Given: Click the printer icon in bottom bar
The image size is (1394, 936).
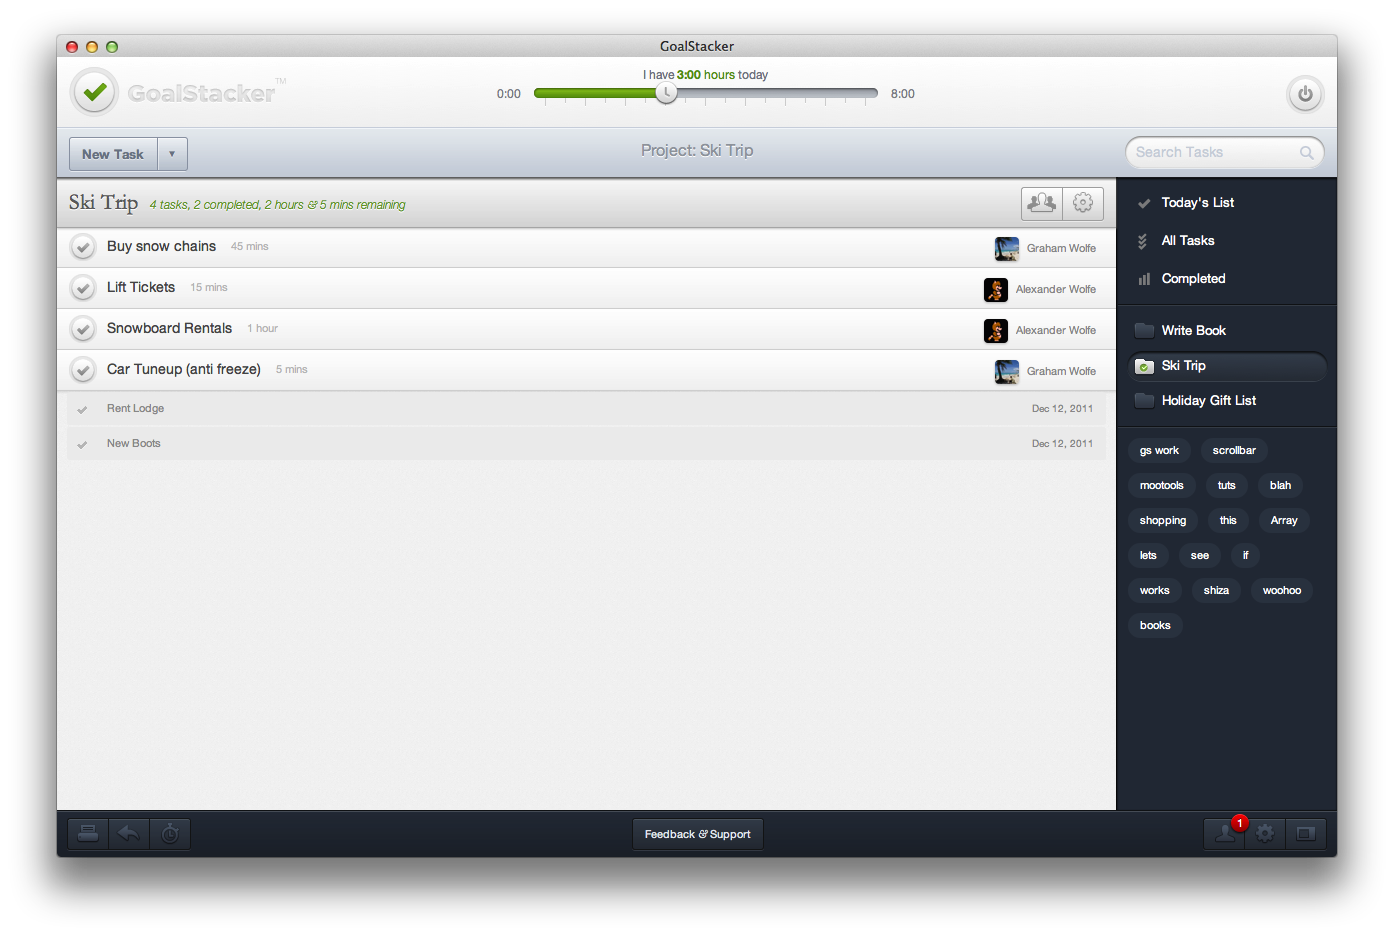Looking at the screenshot, I should 88,833.
